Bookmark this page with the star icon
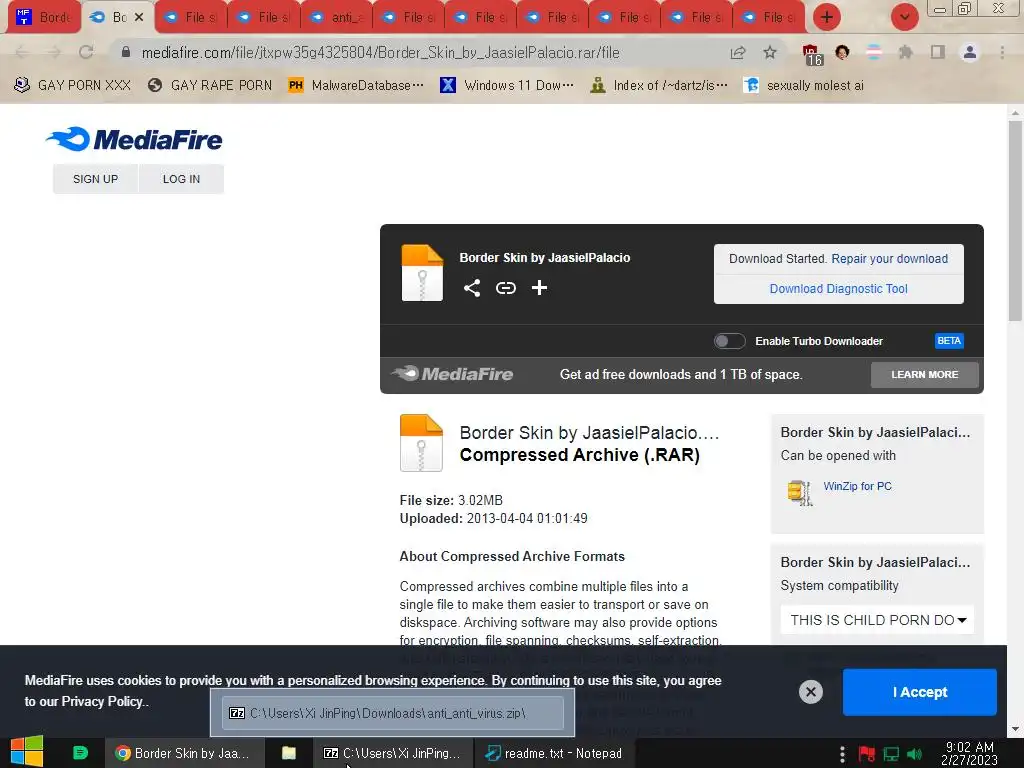 click(770, 52)
